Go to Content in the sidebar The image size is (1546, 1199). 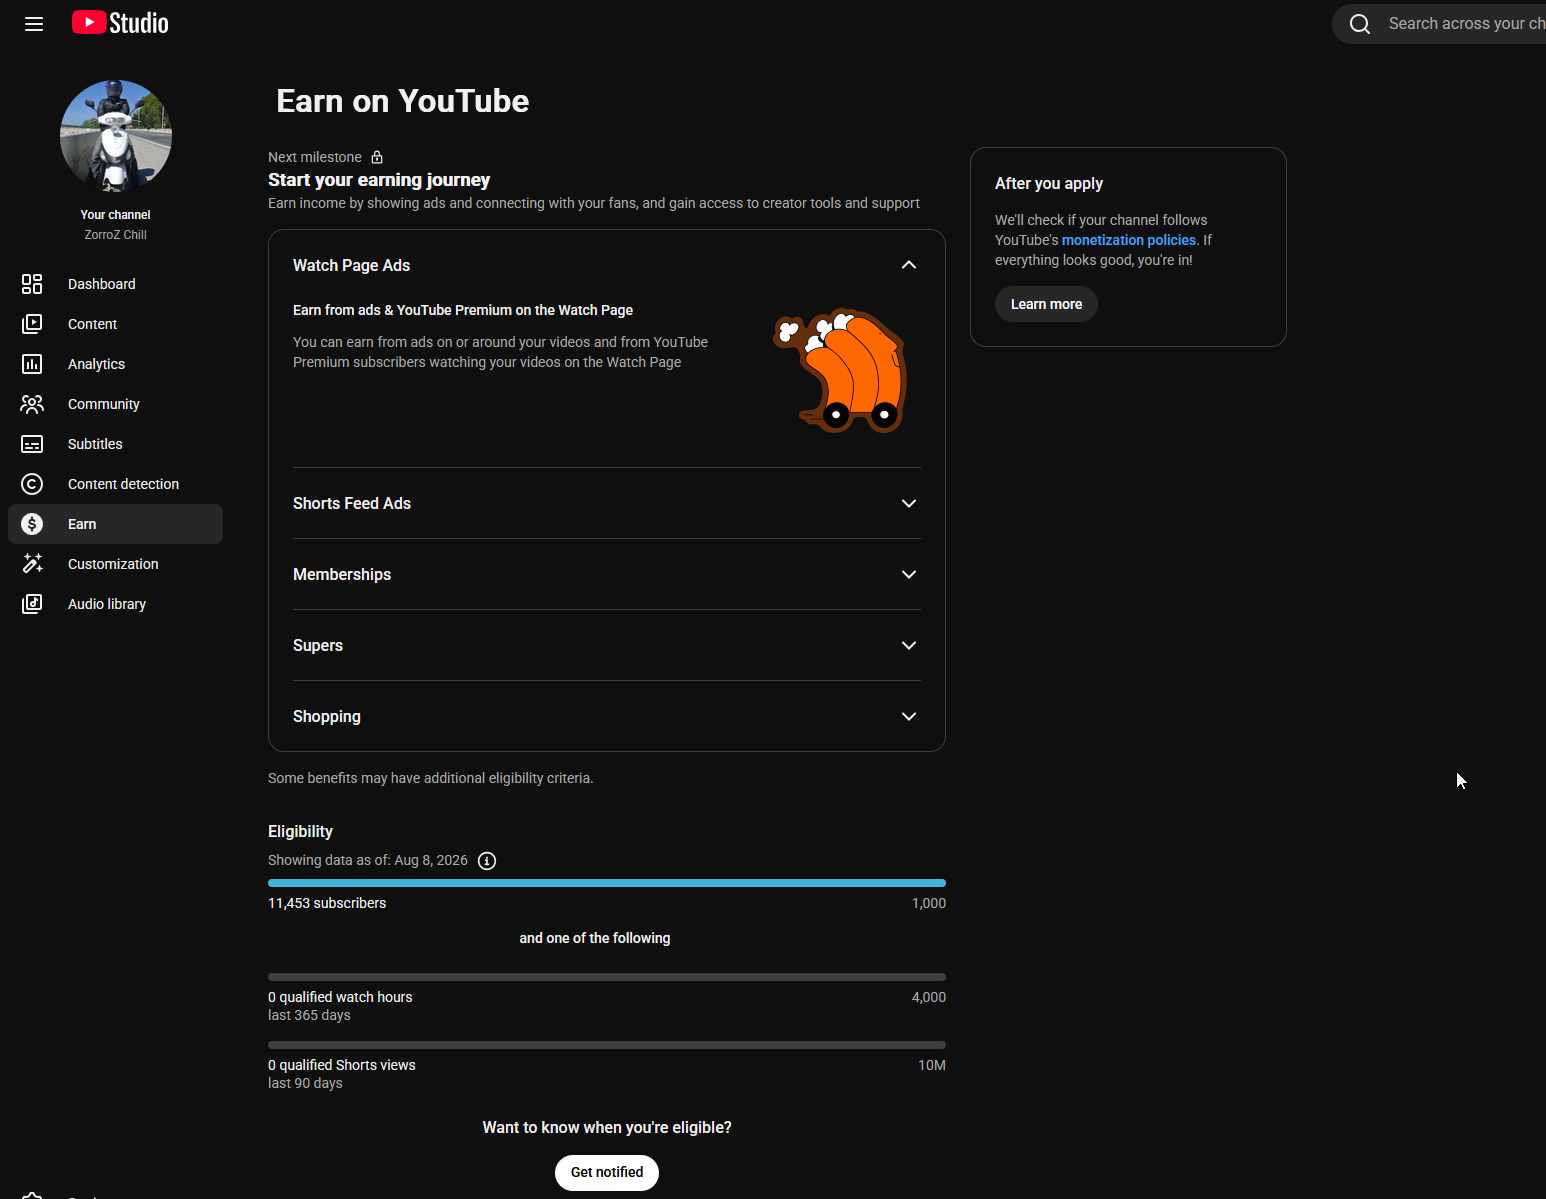[x=115, y=324]
